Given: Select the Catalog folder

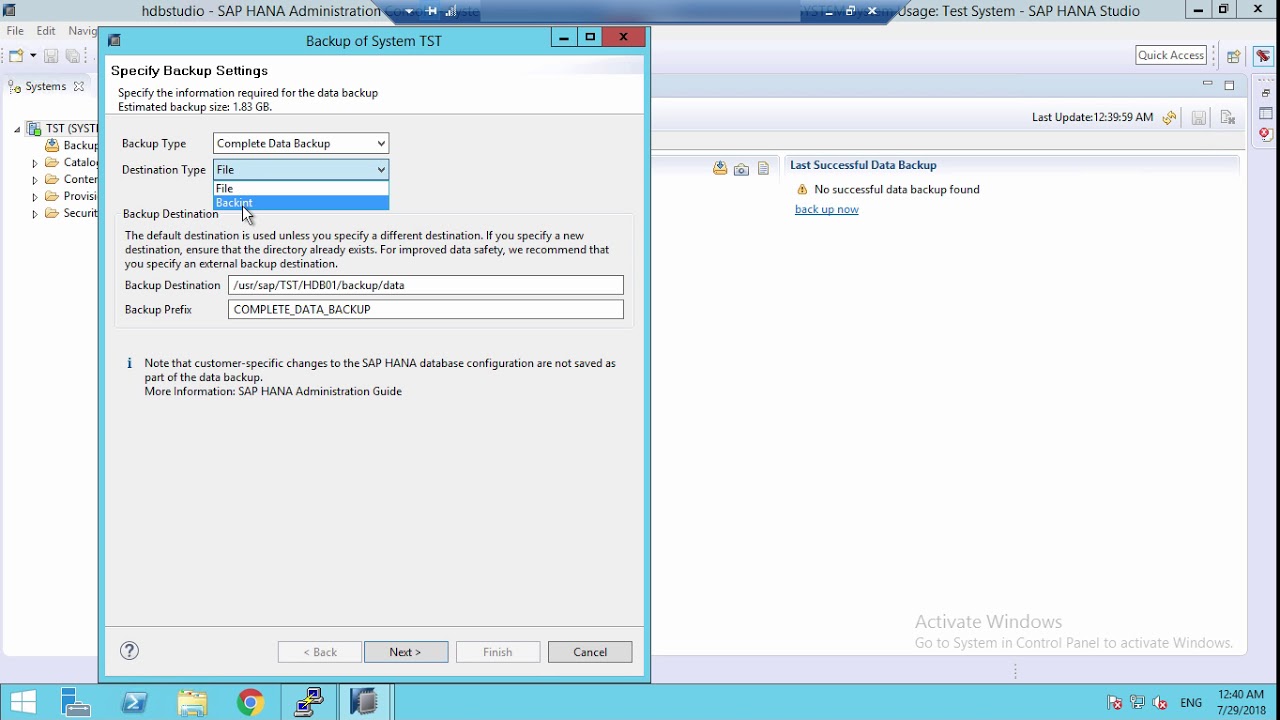Looking at the screenshot, I should click(80, 162).
